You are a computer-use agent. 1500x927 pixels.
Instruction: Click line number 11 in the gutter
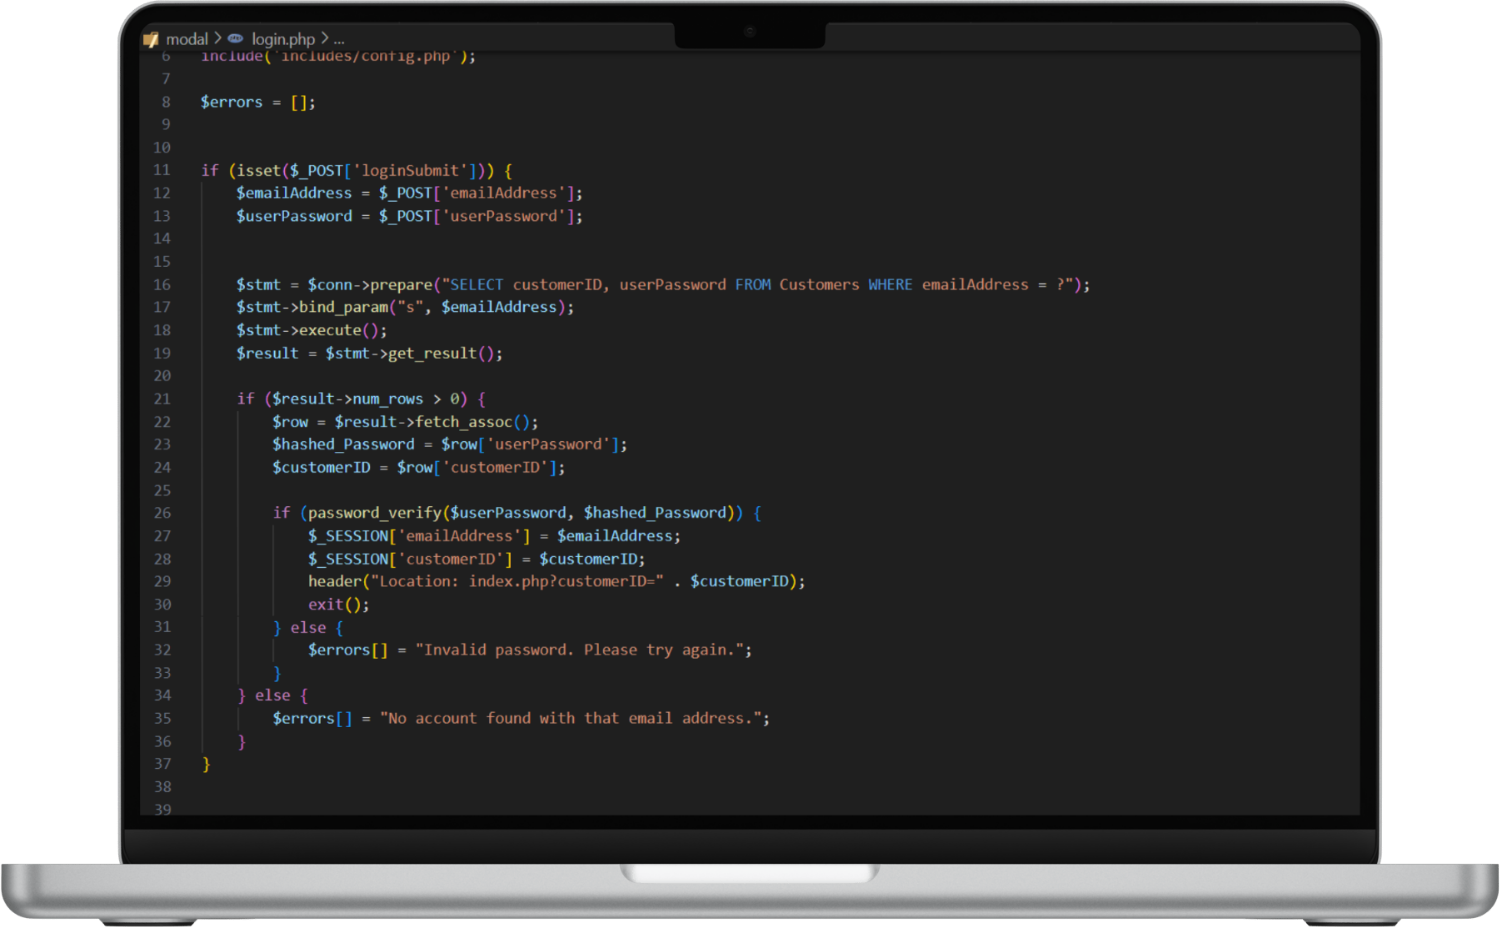pyautogui.click(x=162, y=170)
